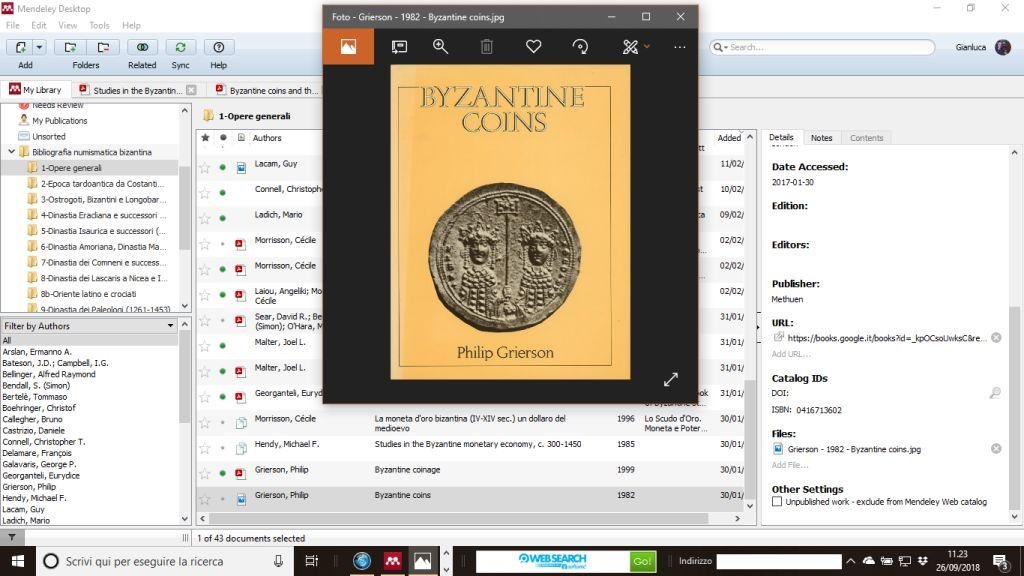Remove attached file with its X icon
The image size is (1024, 576).
point(996,449)
